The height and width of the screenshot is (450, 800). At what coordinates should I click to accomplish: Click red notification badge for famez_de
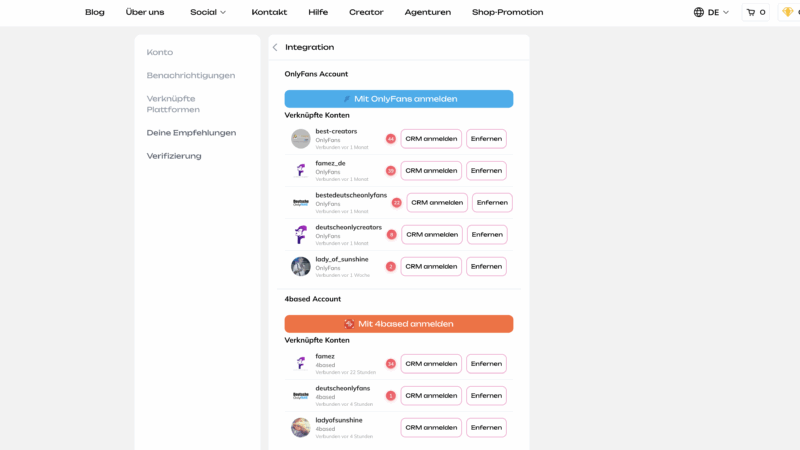[x=391, y=171]
